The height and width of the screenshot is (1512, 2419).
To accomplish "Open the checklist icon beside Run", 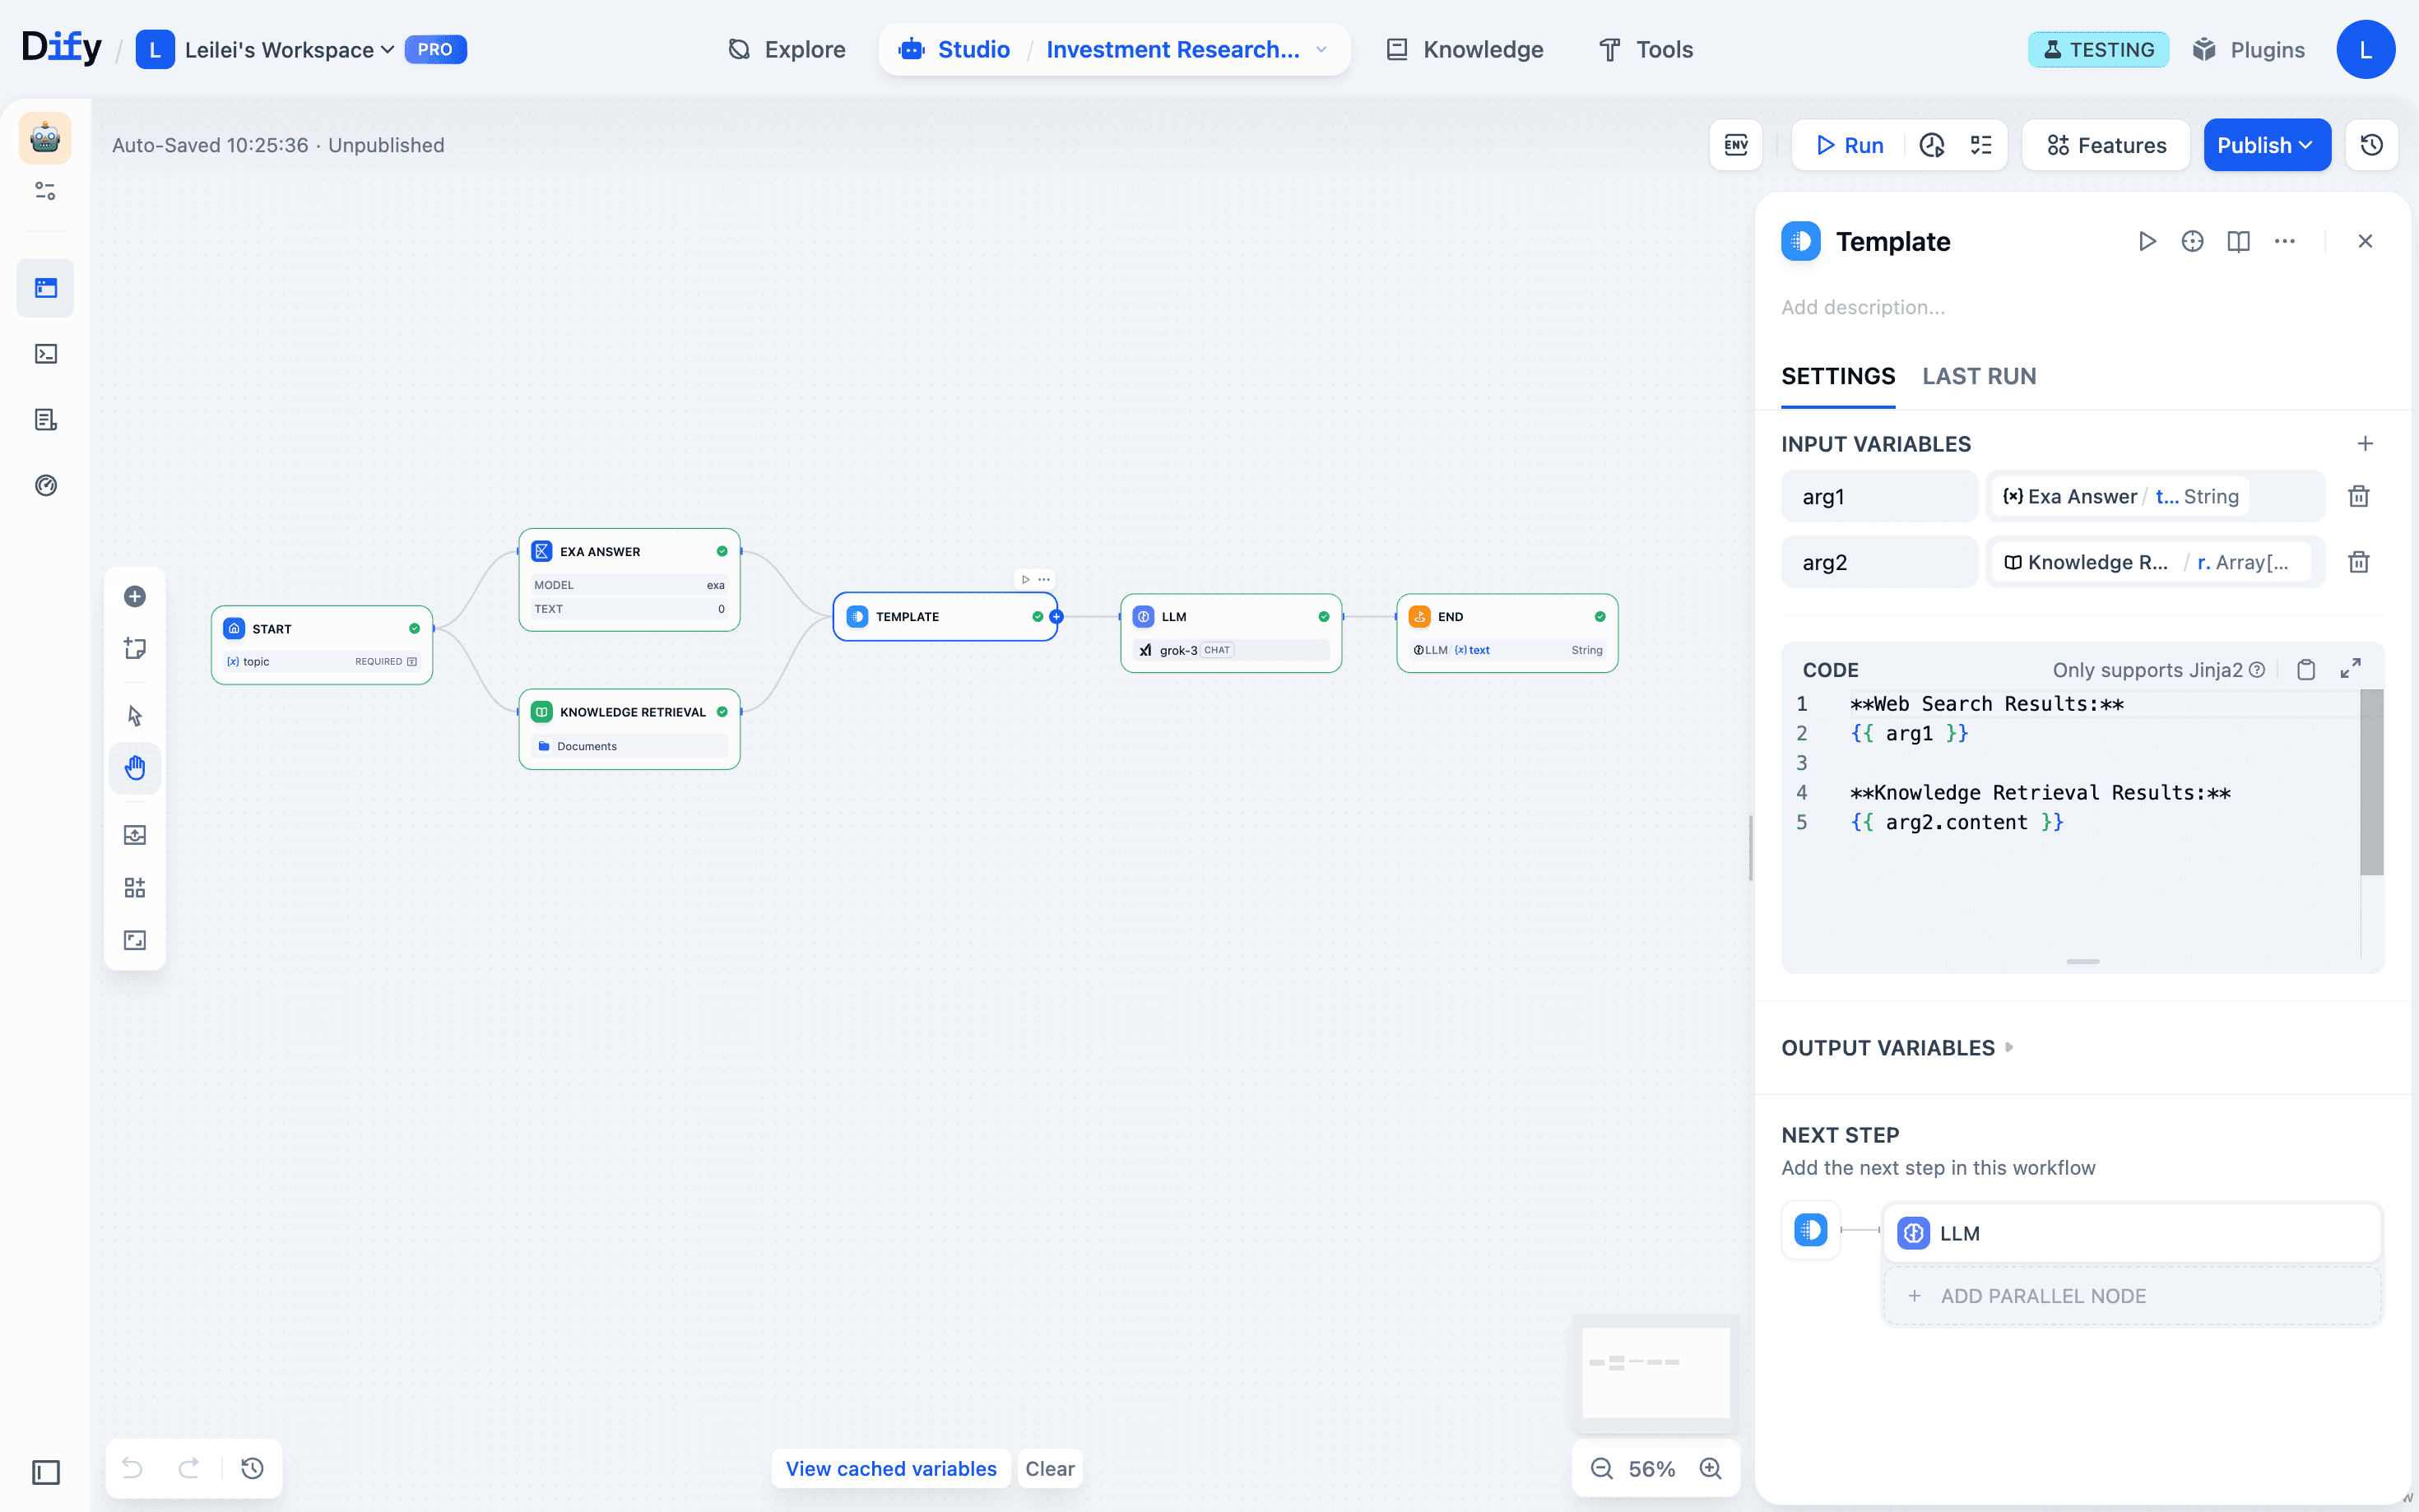I will (1981, 145).
